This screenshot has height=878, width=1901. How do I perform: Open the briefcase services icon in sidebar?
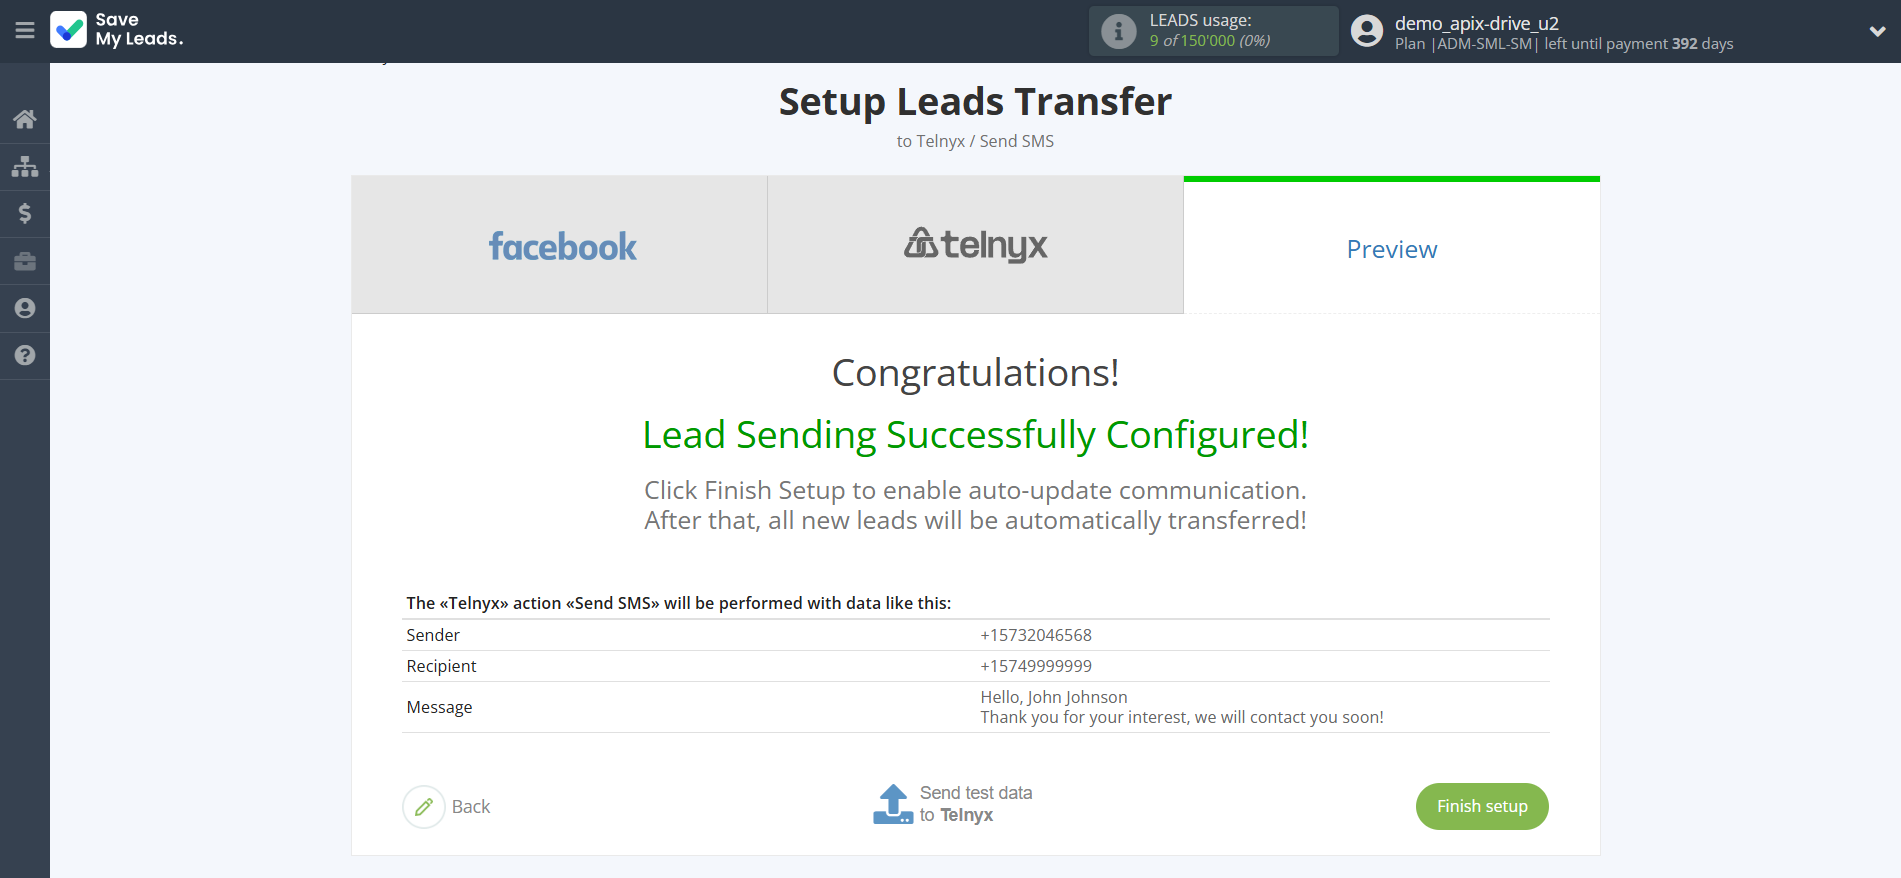pyautogui.click(x=24, y=261)
